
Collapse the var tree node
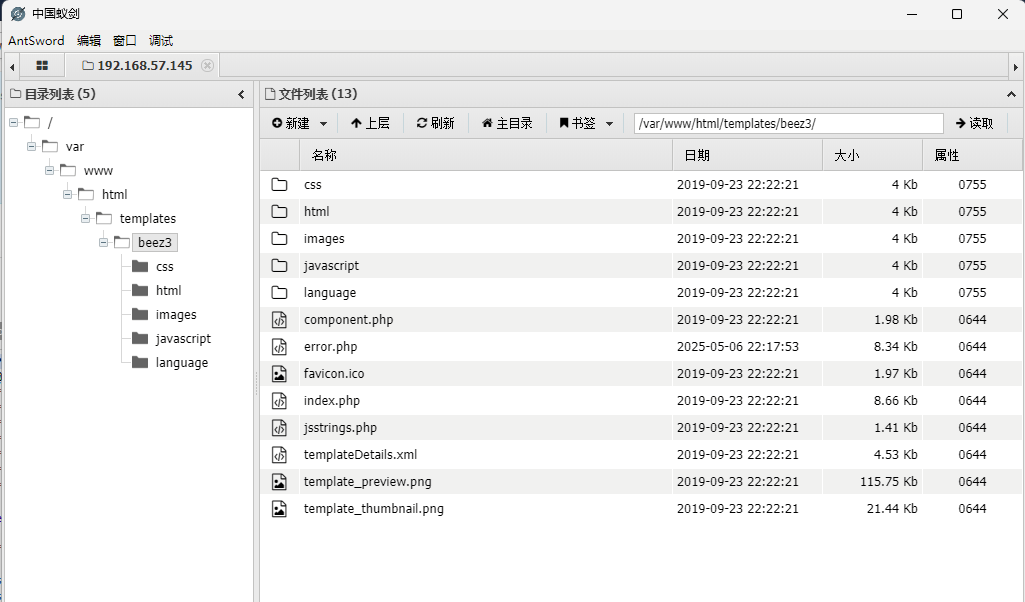coord(31,146)
